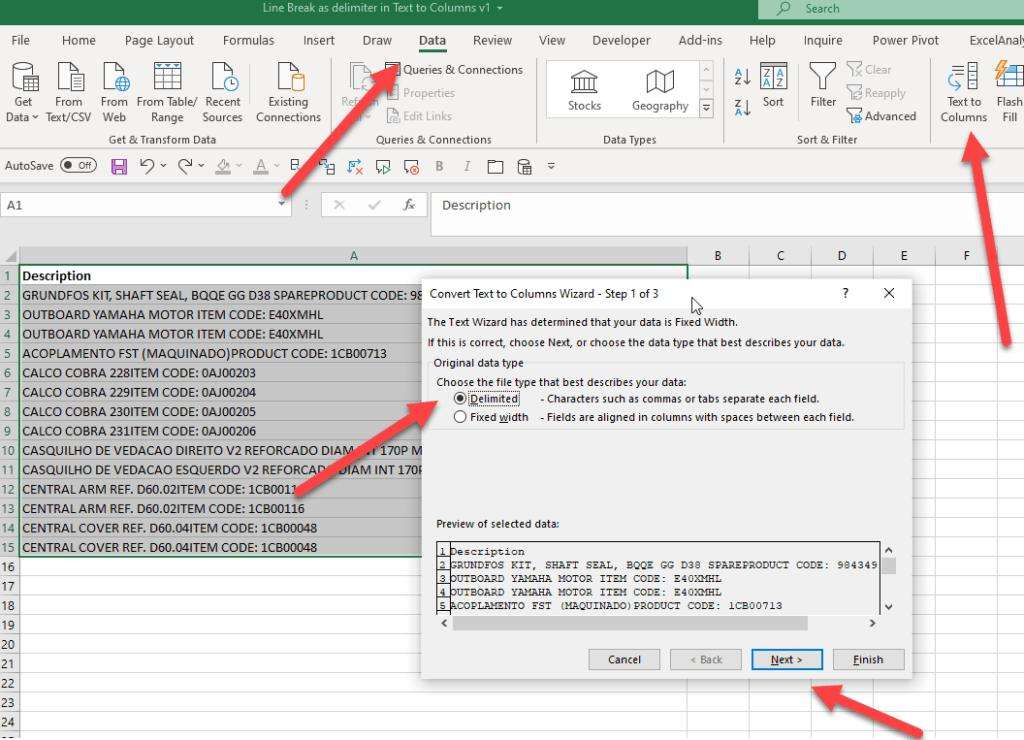This screenshot has height=740, width=1024.
Task: Open the document title dropdown
Action: [x=500, y=8]
